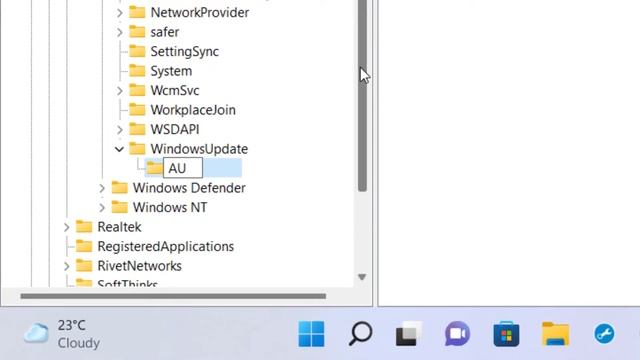Expand the WSDAPI key
640x360 pixels.
point(120,130)
